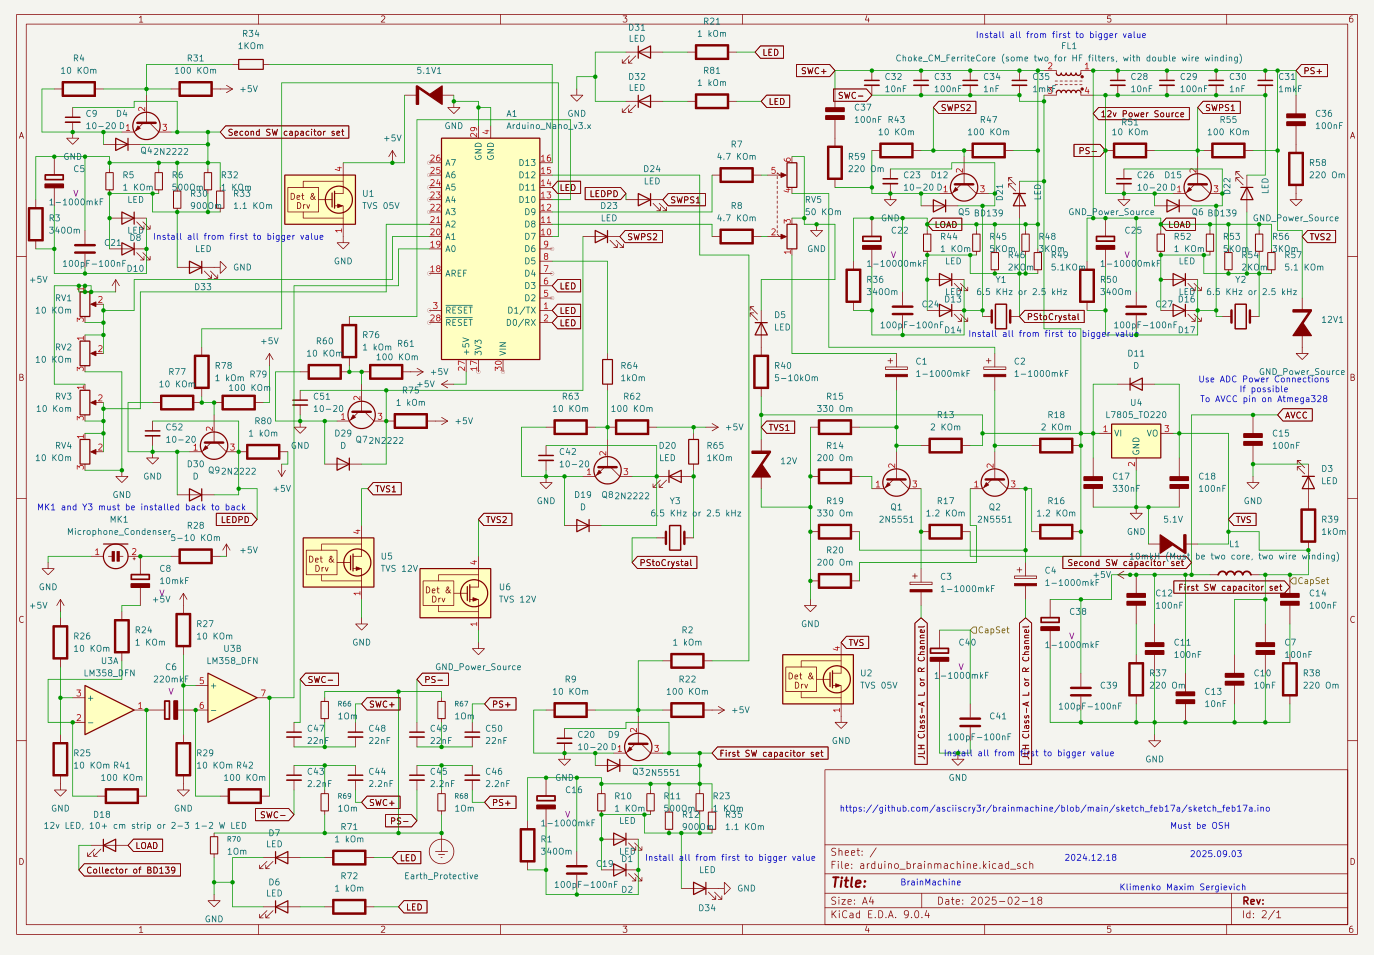This screenshot has width=1374, height=955.
Task: Click the '2024.12.18' date text
Action: [1090, 857]
